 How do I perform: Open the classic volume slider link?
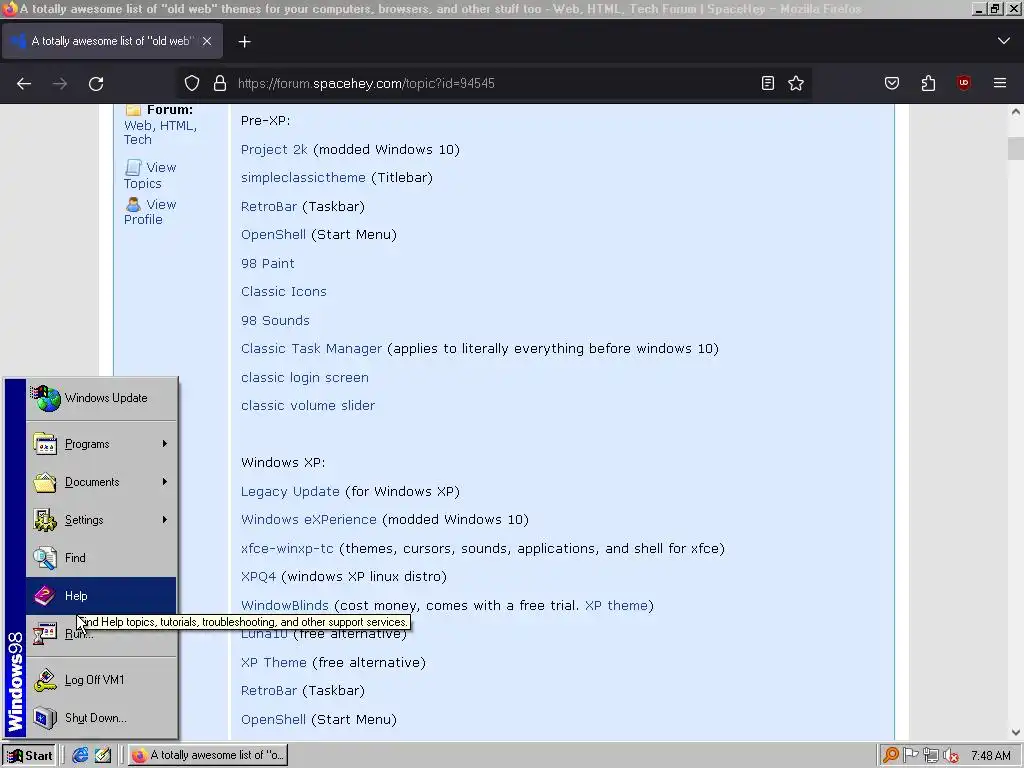pos(308,406)
